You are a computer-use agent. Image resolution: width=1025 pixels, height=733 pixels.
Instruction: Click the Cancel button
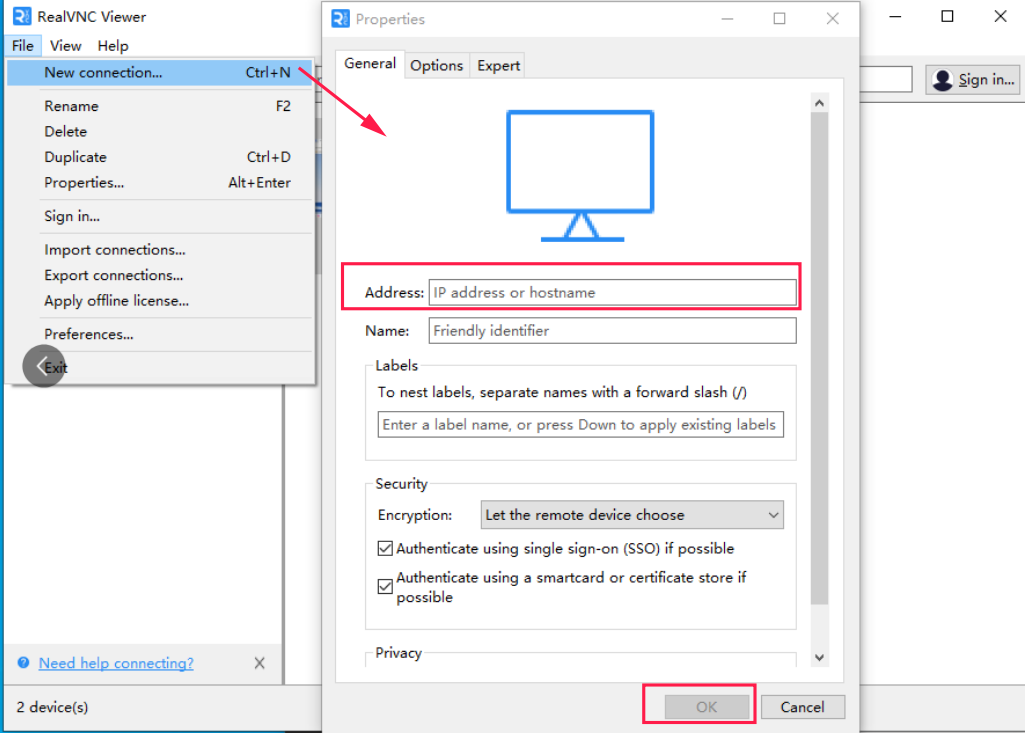803,707
